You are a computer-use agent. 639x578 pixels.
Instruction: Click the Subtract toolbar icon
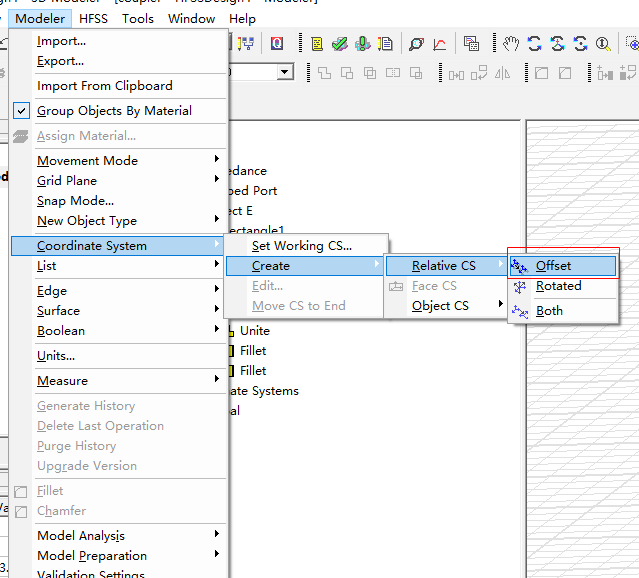pyautogui.click(x=347, y=73)
